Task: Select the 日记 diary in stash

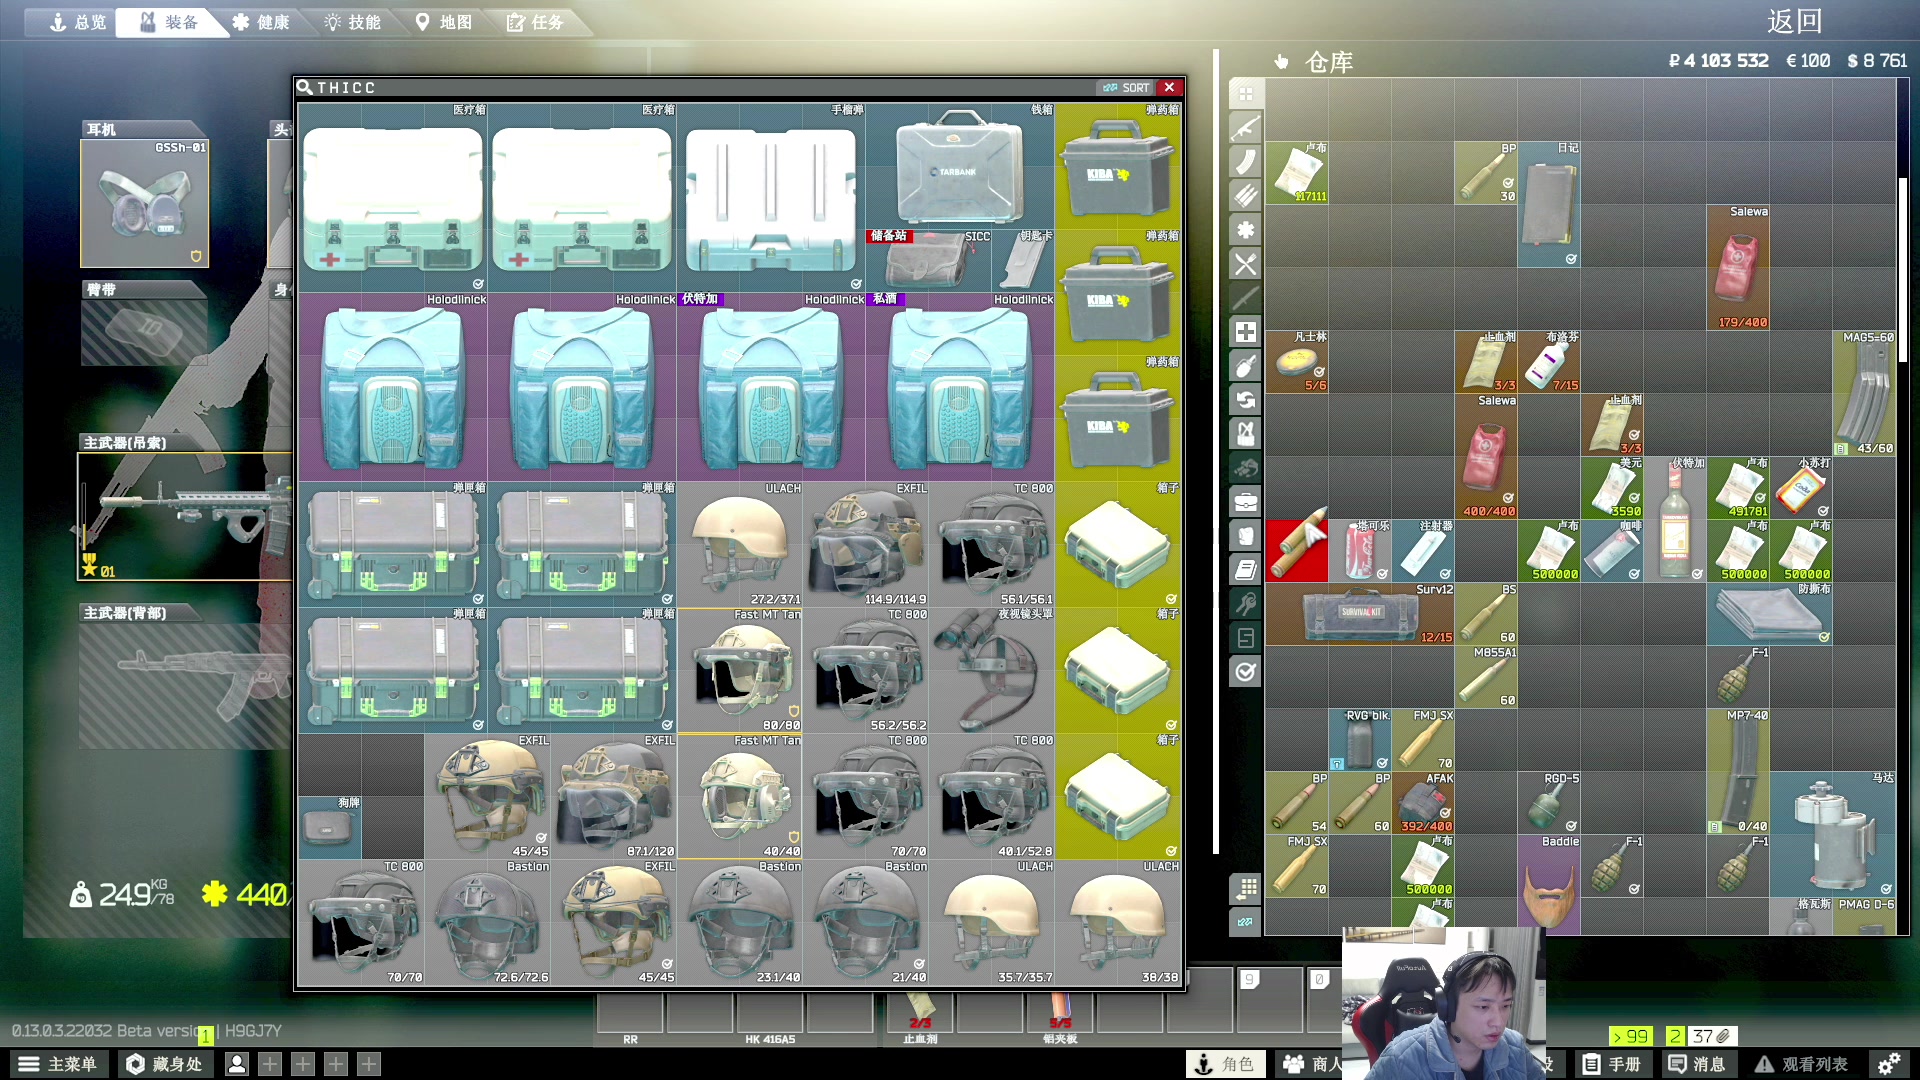Action: (1549, 204)
